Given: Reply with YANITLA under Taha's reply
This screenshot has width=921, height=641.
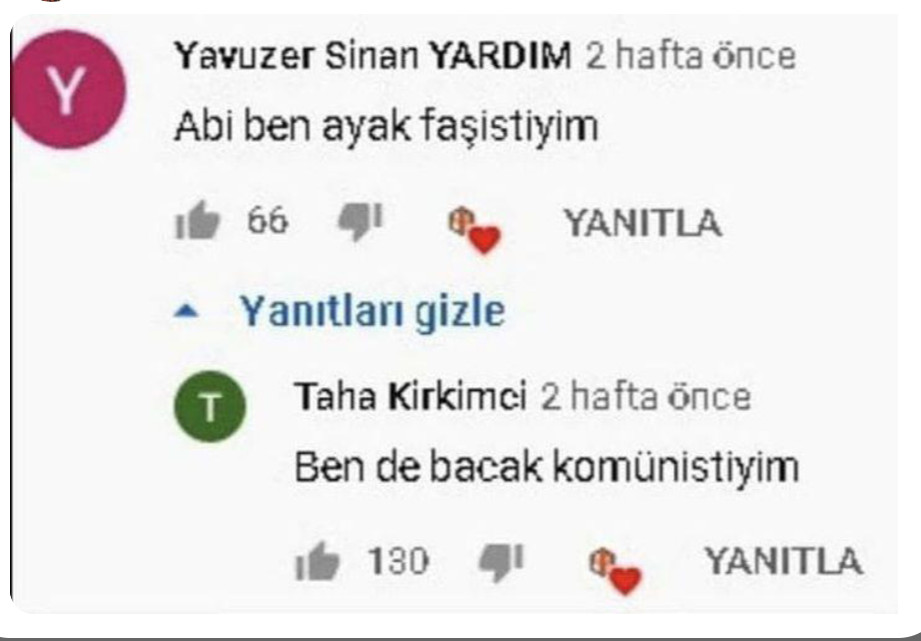Looking at the screenshot, I should pyautogui.click(x=784, y=560).
